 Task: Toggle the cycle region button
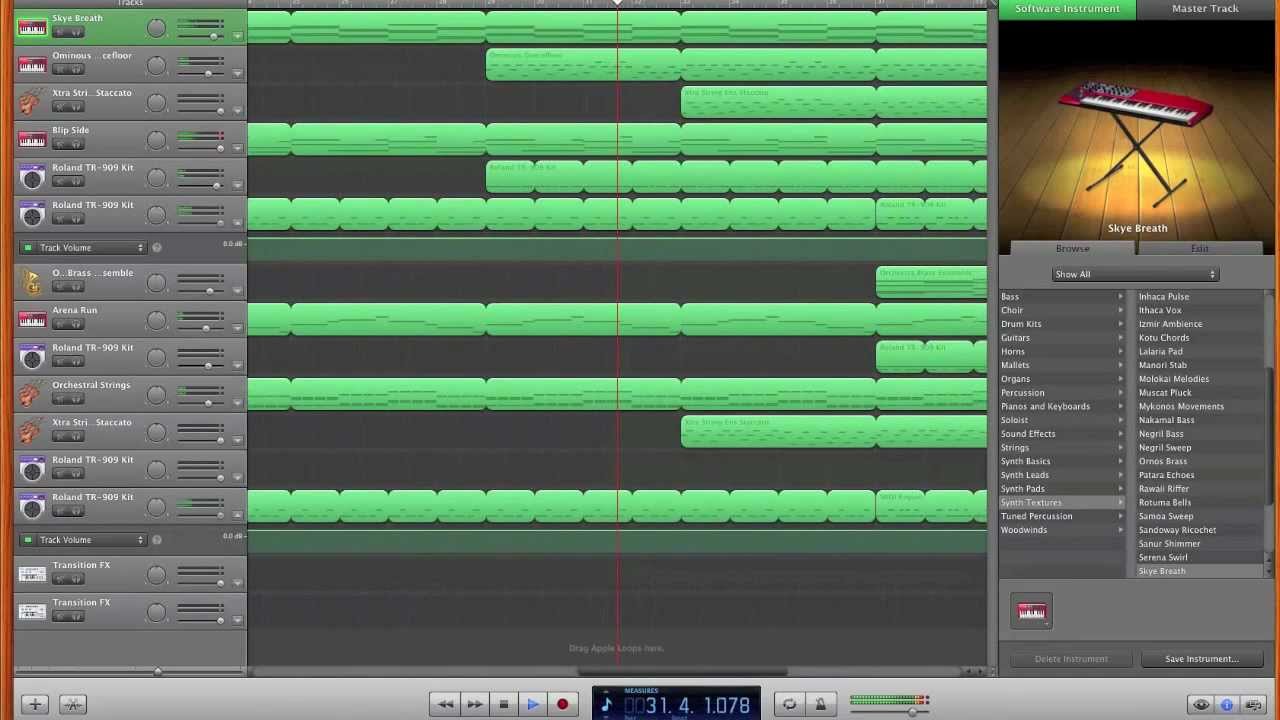click(x=789, y=705)
